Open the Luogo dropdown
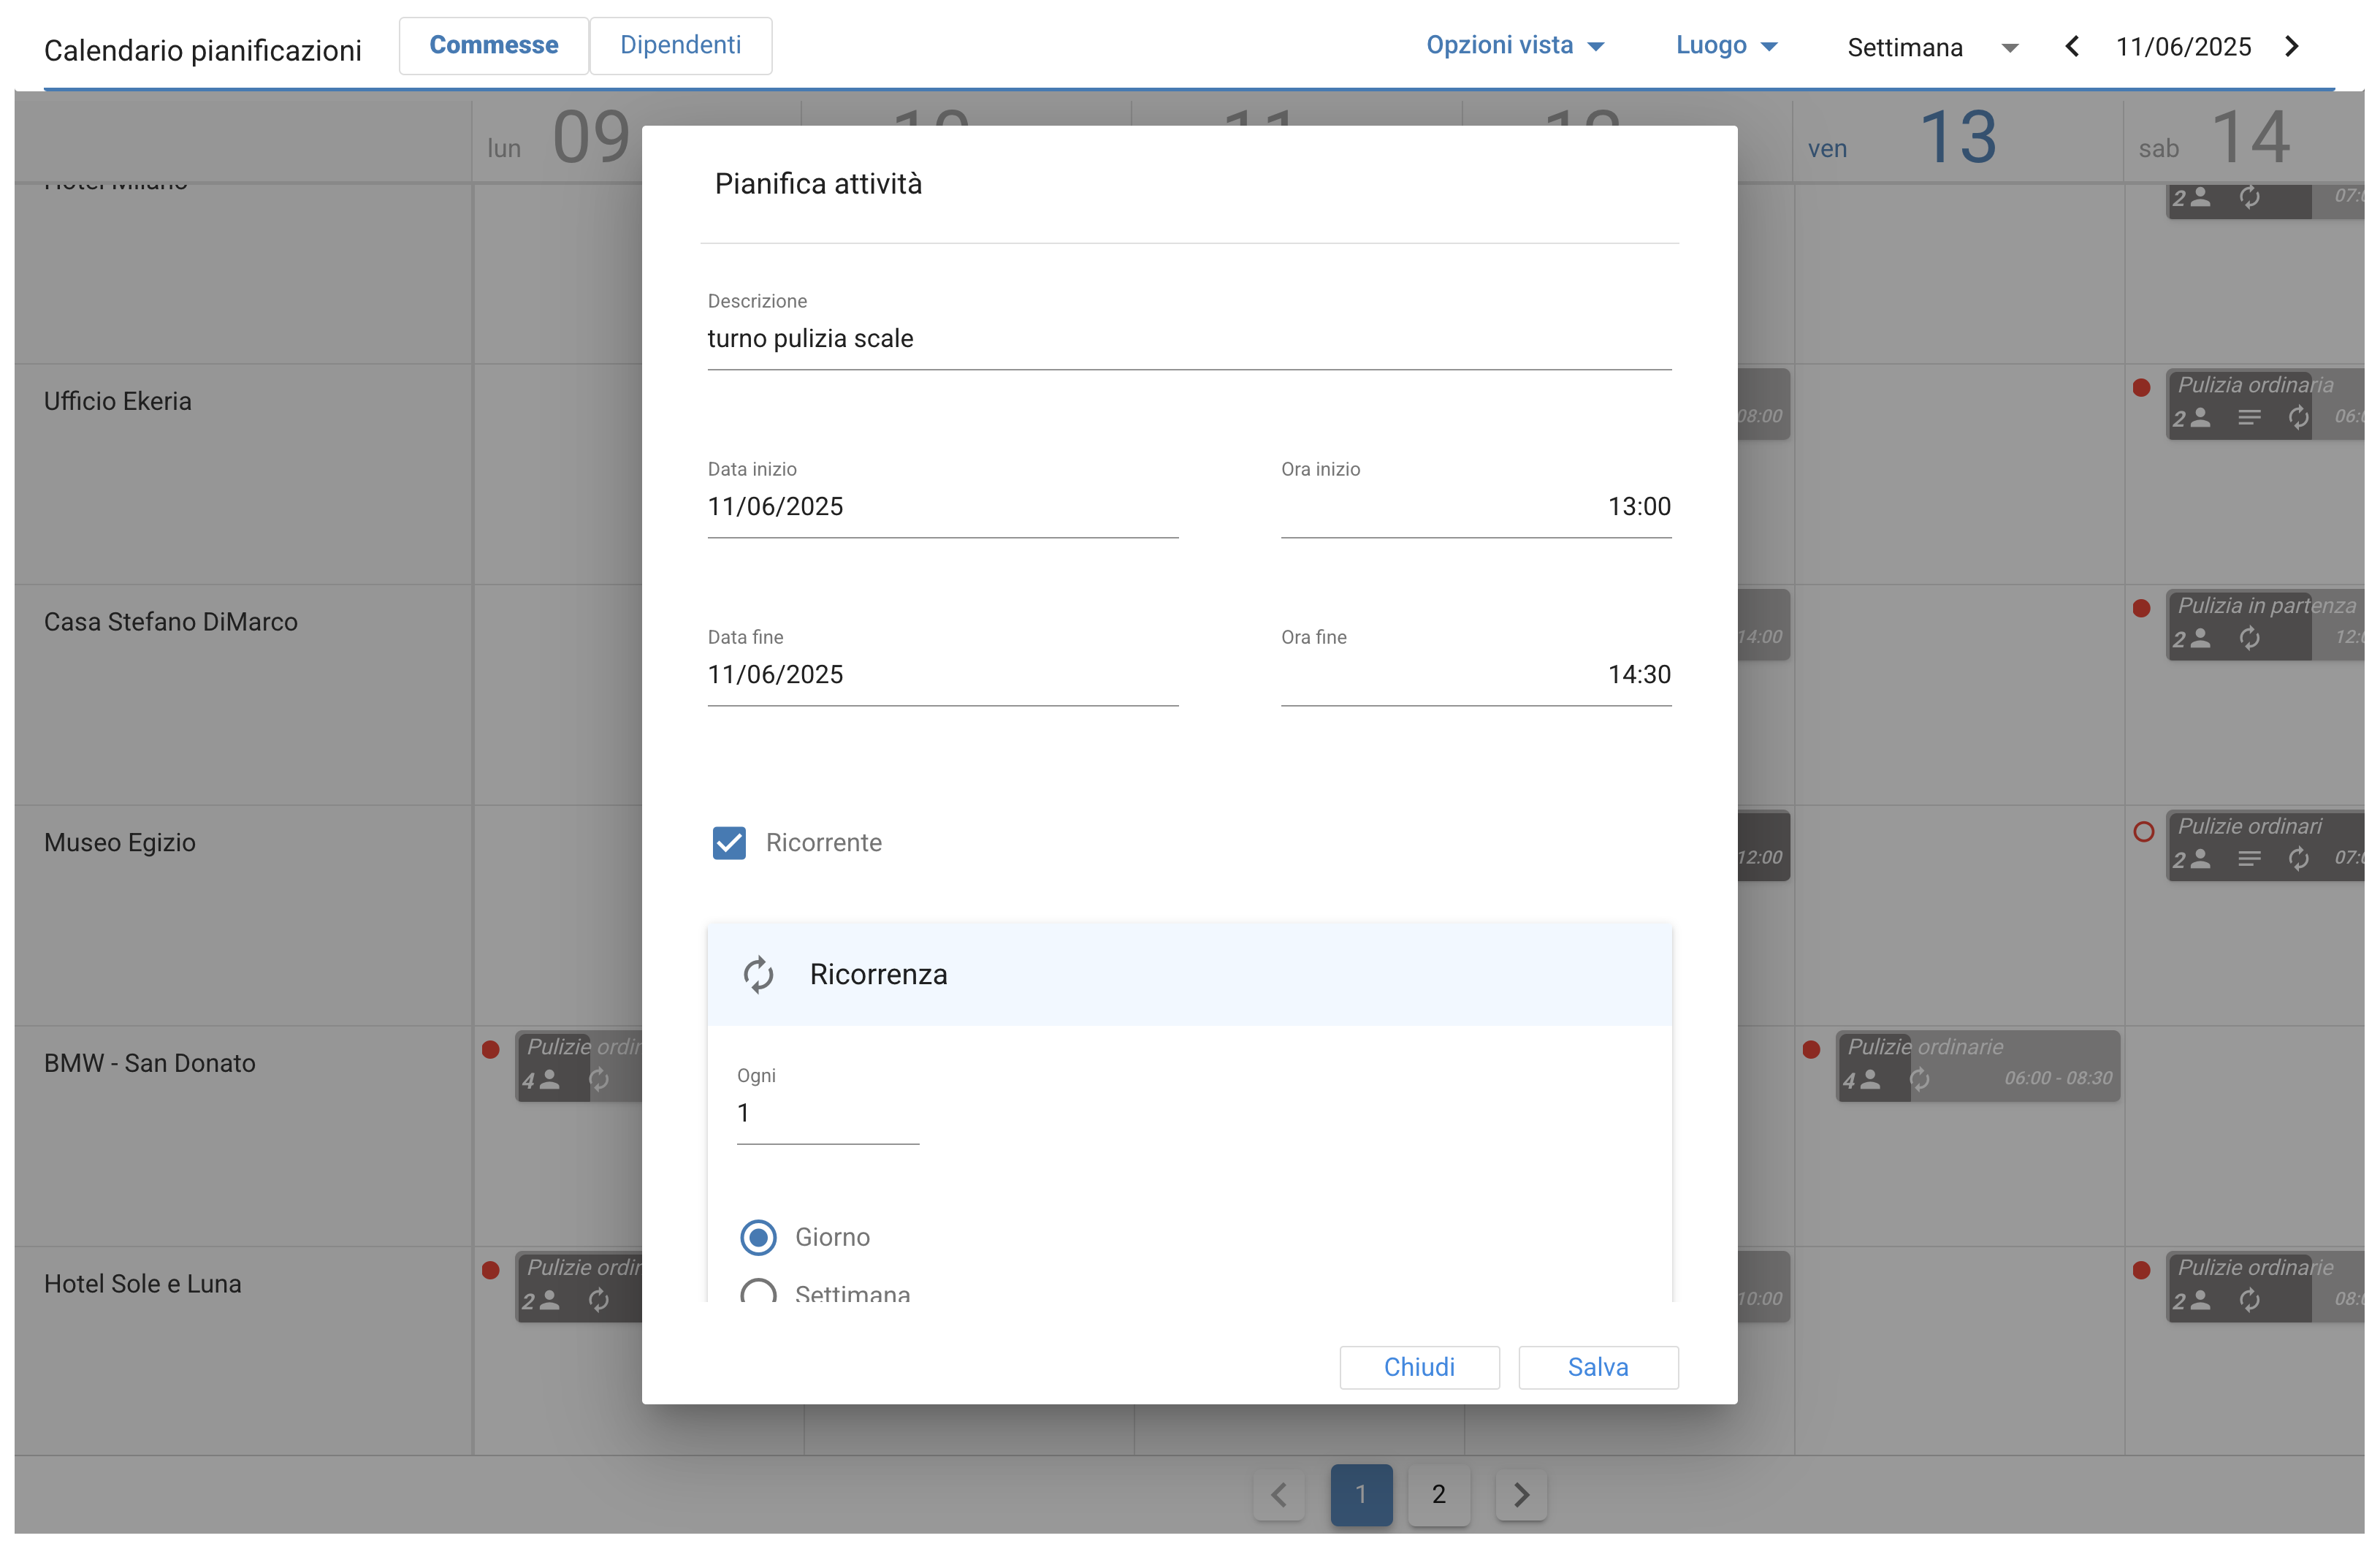The image size is (2380, 1549). coord(1726,45)
